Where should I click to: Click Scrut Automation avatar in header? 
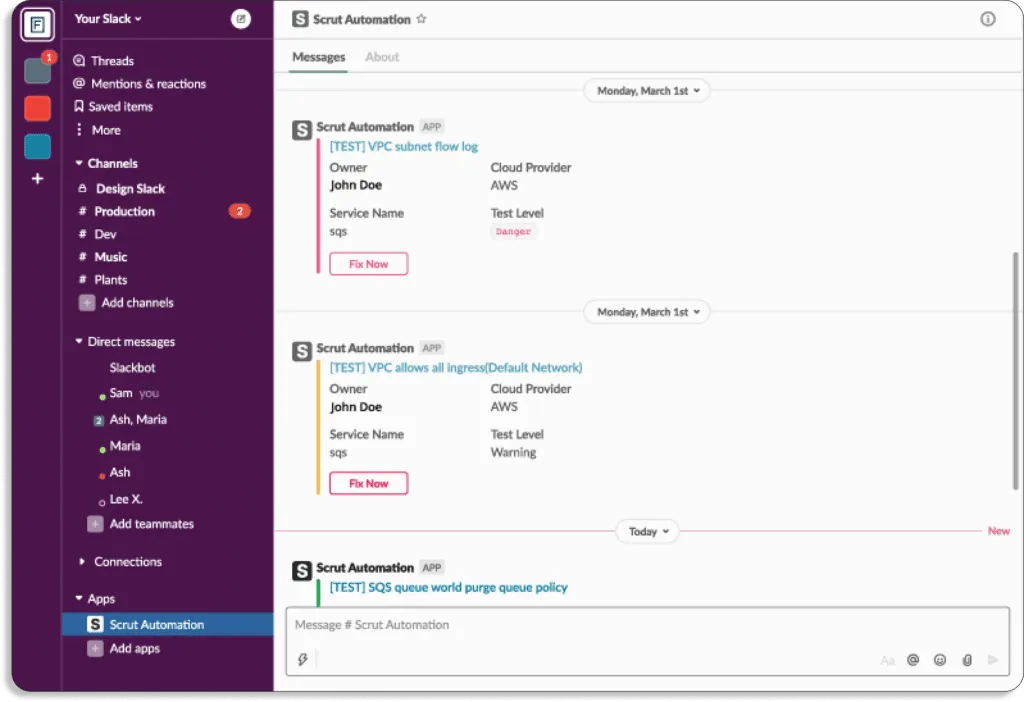coord(300,19)
